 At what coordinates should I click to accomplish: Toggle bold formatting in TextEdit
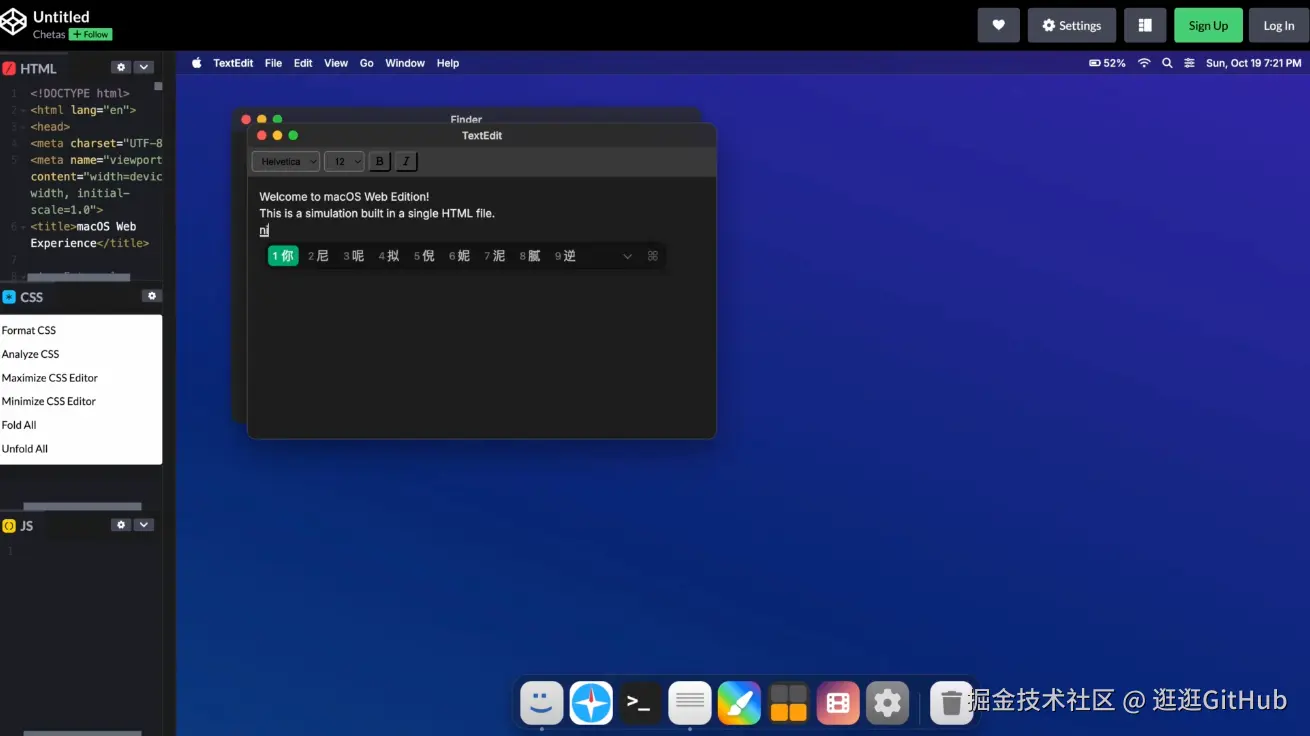click(379, 161)
